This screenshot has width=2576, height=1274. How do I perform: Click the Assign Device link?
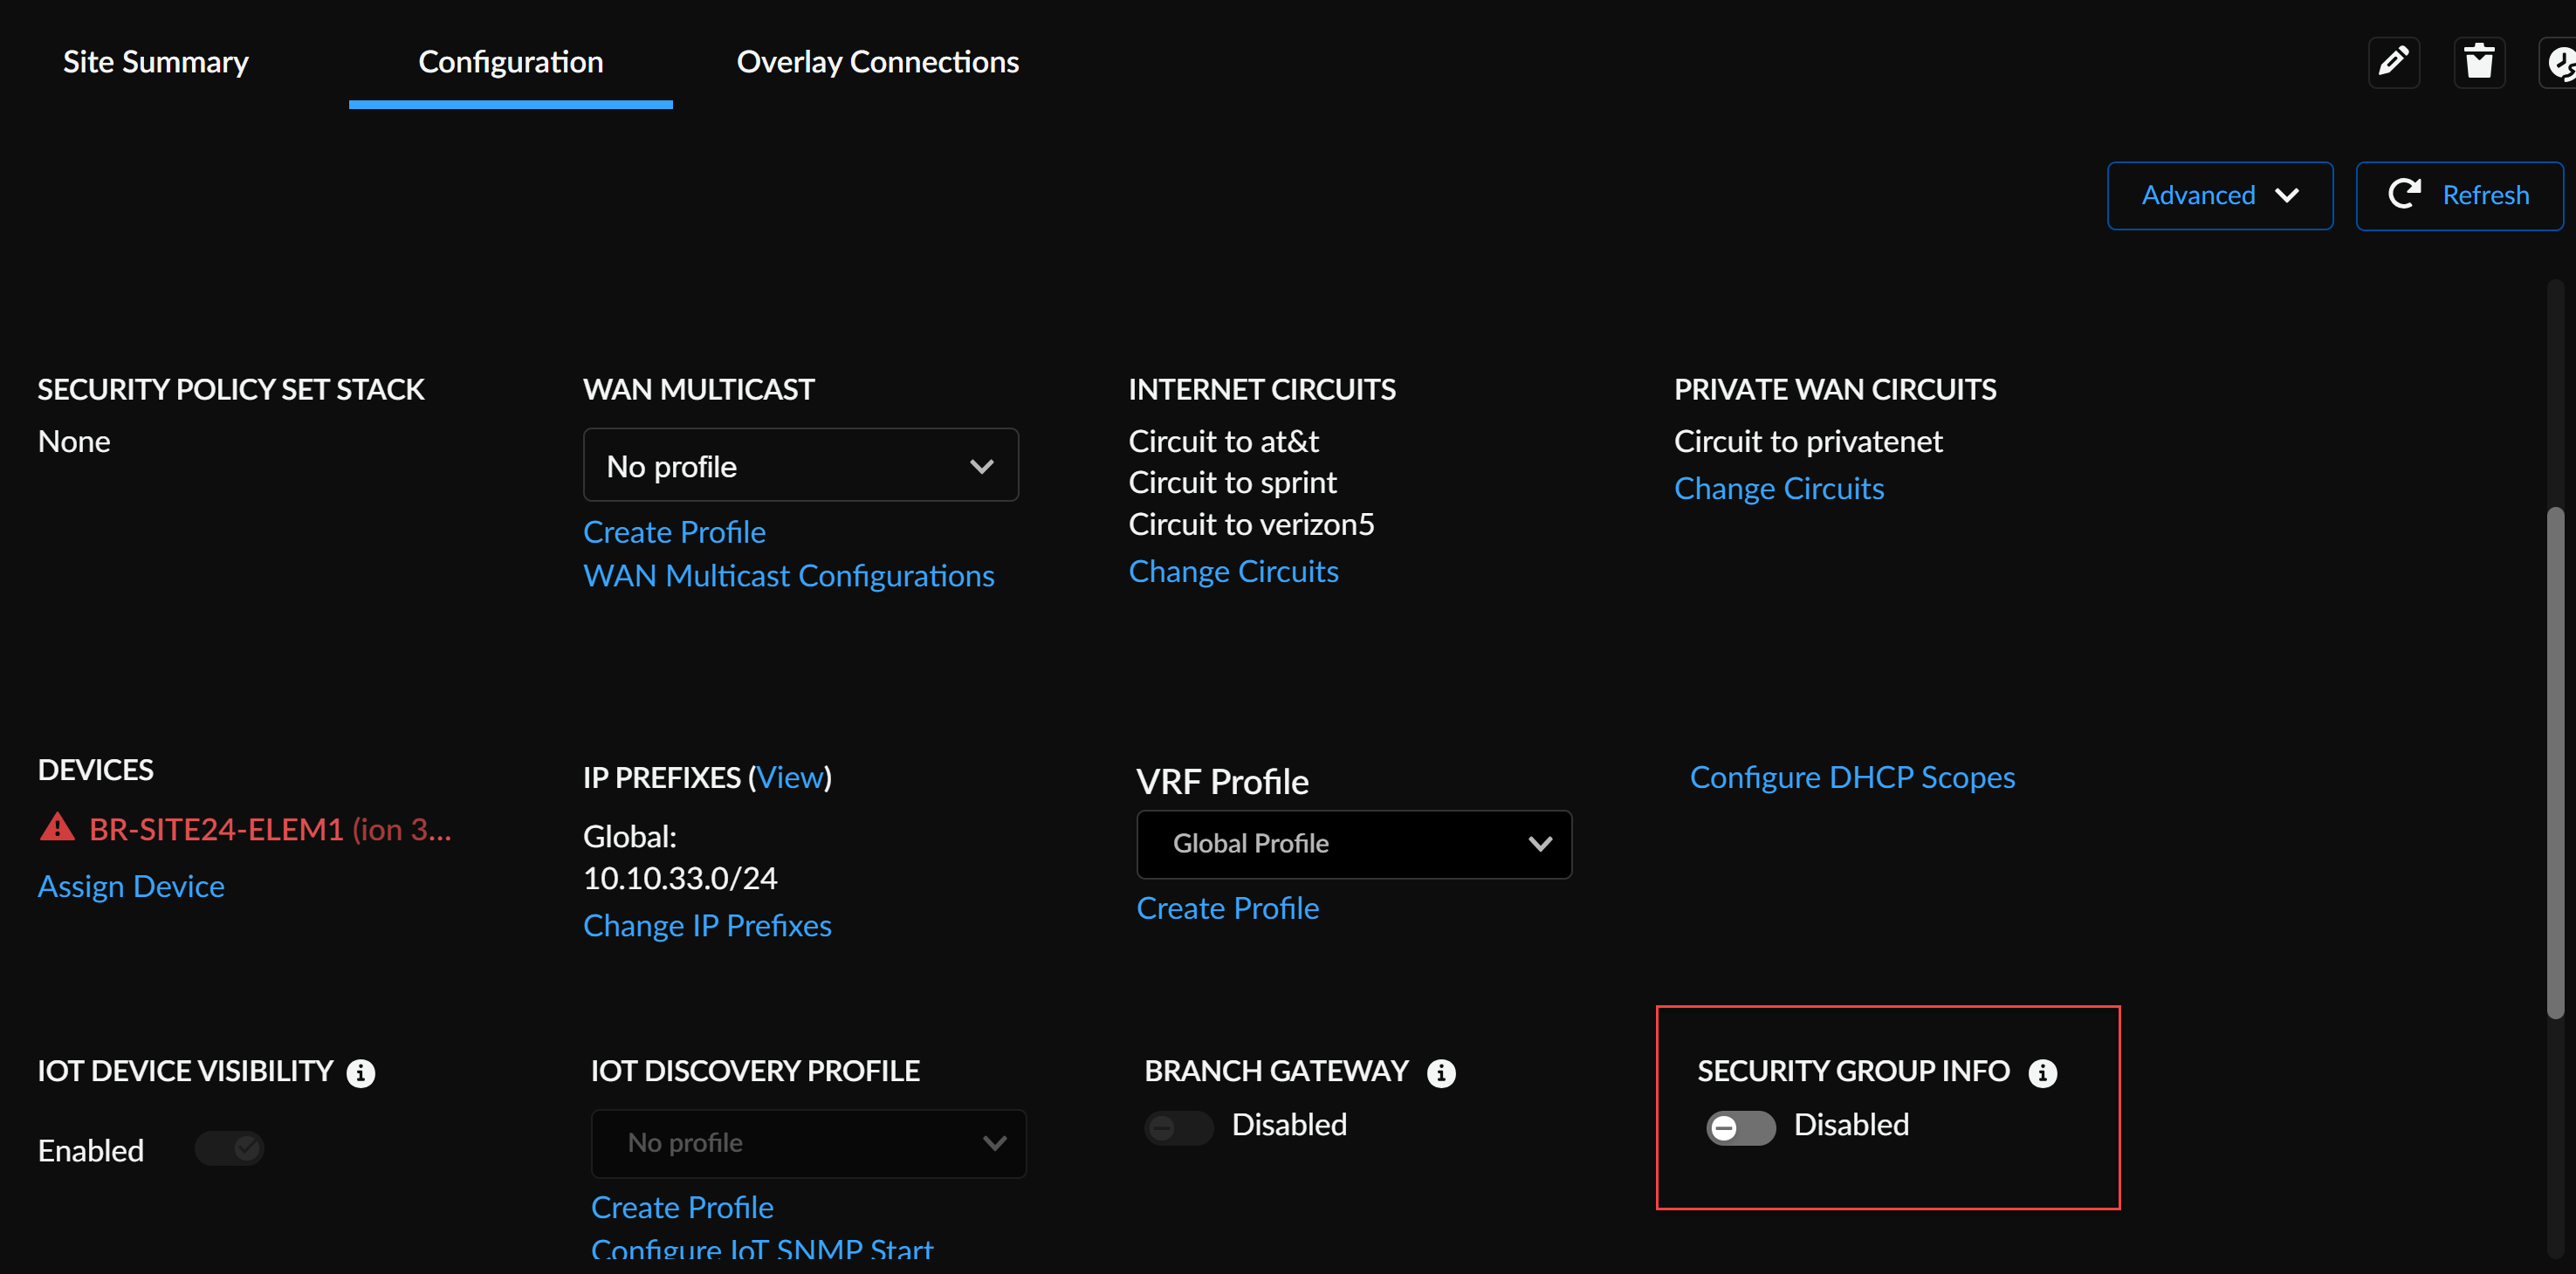(x=131, y=886)
